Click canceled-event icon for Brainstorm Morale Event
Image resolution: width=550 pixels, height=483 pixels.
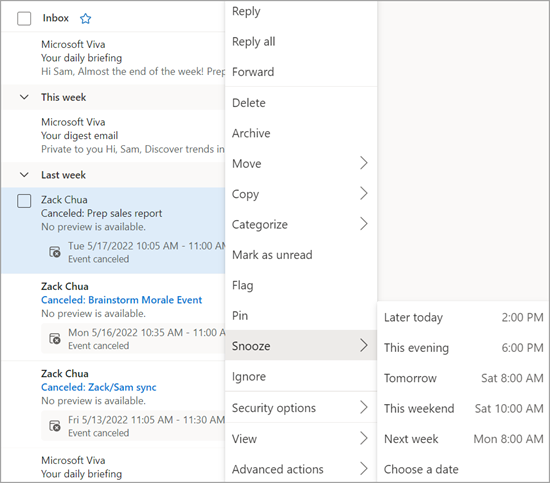55,338
